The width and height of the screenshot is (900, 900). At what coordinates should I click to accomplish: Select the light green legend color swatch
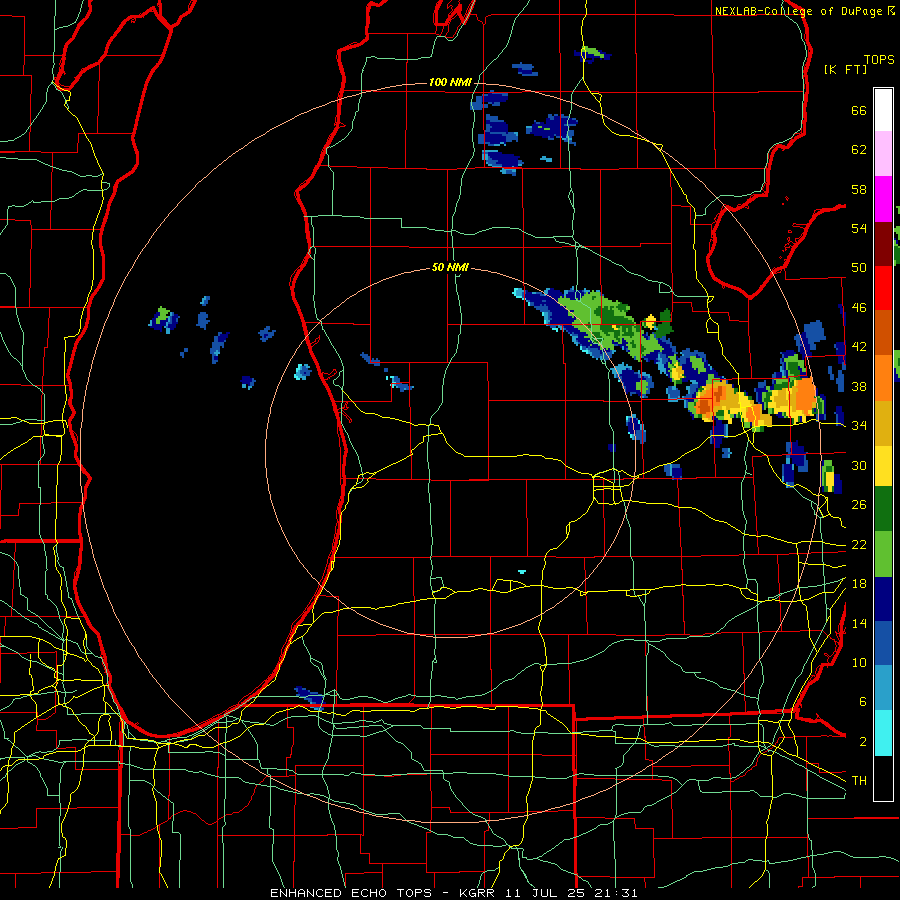[883, 554]
